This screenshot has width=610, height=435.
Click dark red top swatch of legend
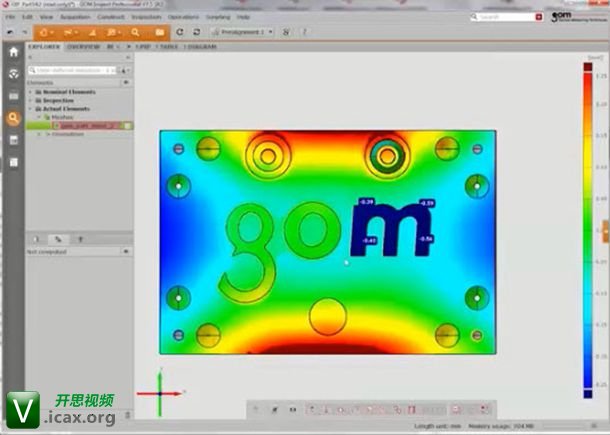(588, 67)
